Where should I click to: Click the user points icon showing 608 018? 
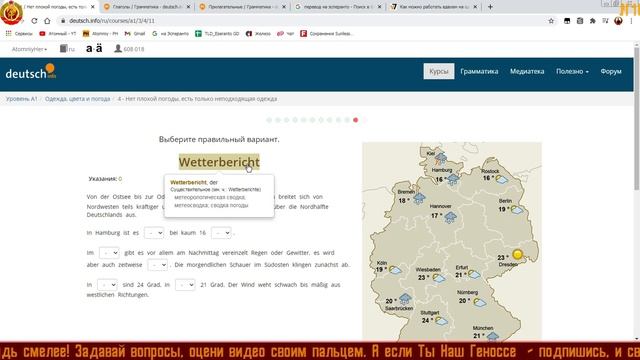click(129, 49)
